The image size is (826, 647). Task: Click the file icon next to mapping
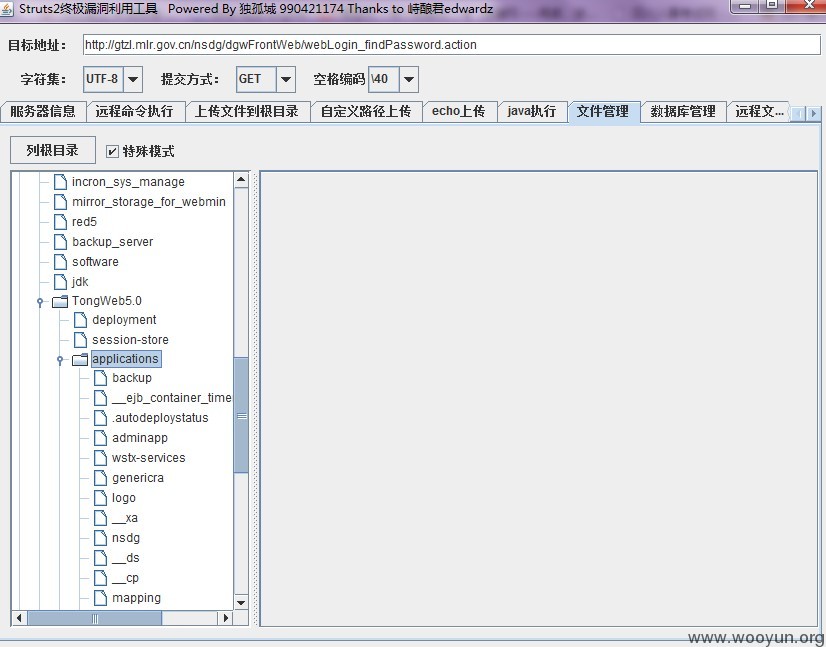[101, 598]
